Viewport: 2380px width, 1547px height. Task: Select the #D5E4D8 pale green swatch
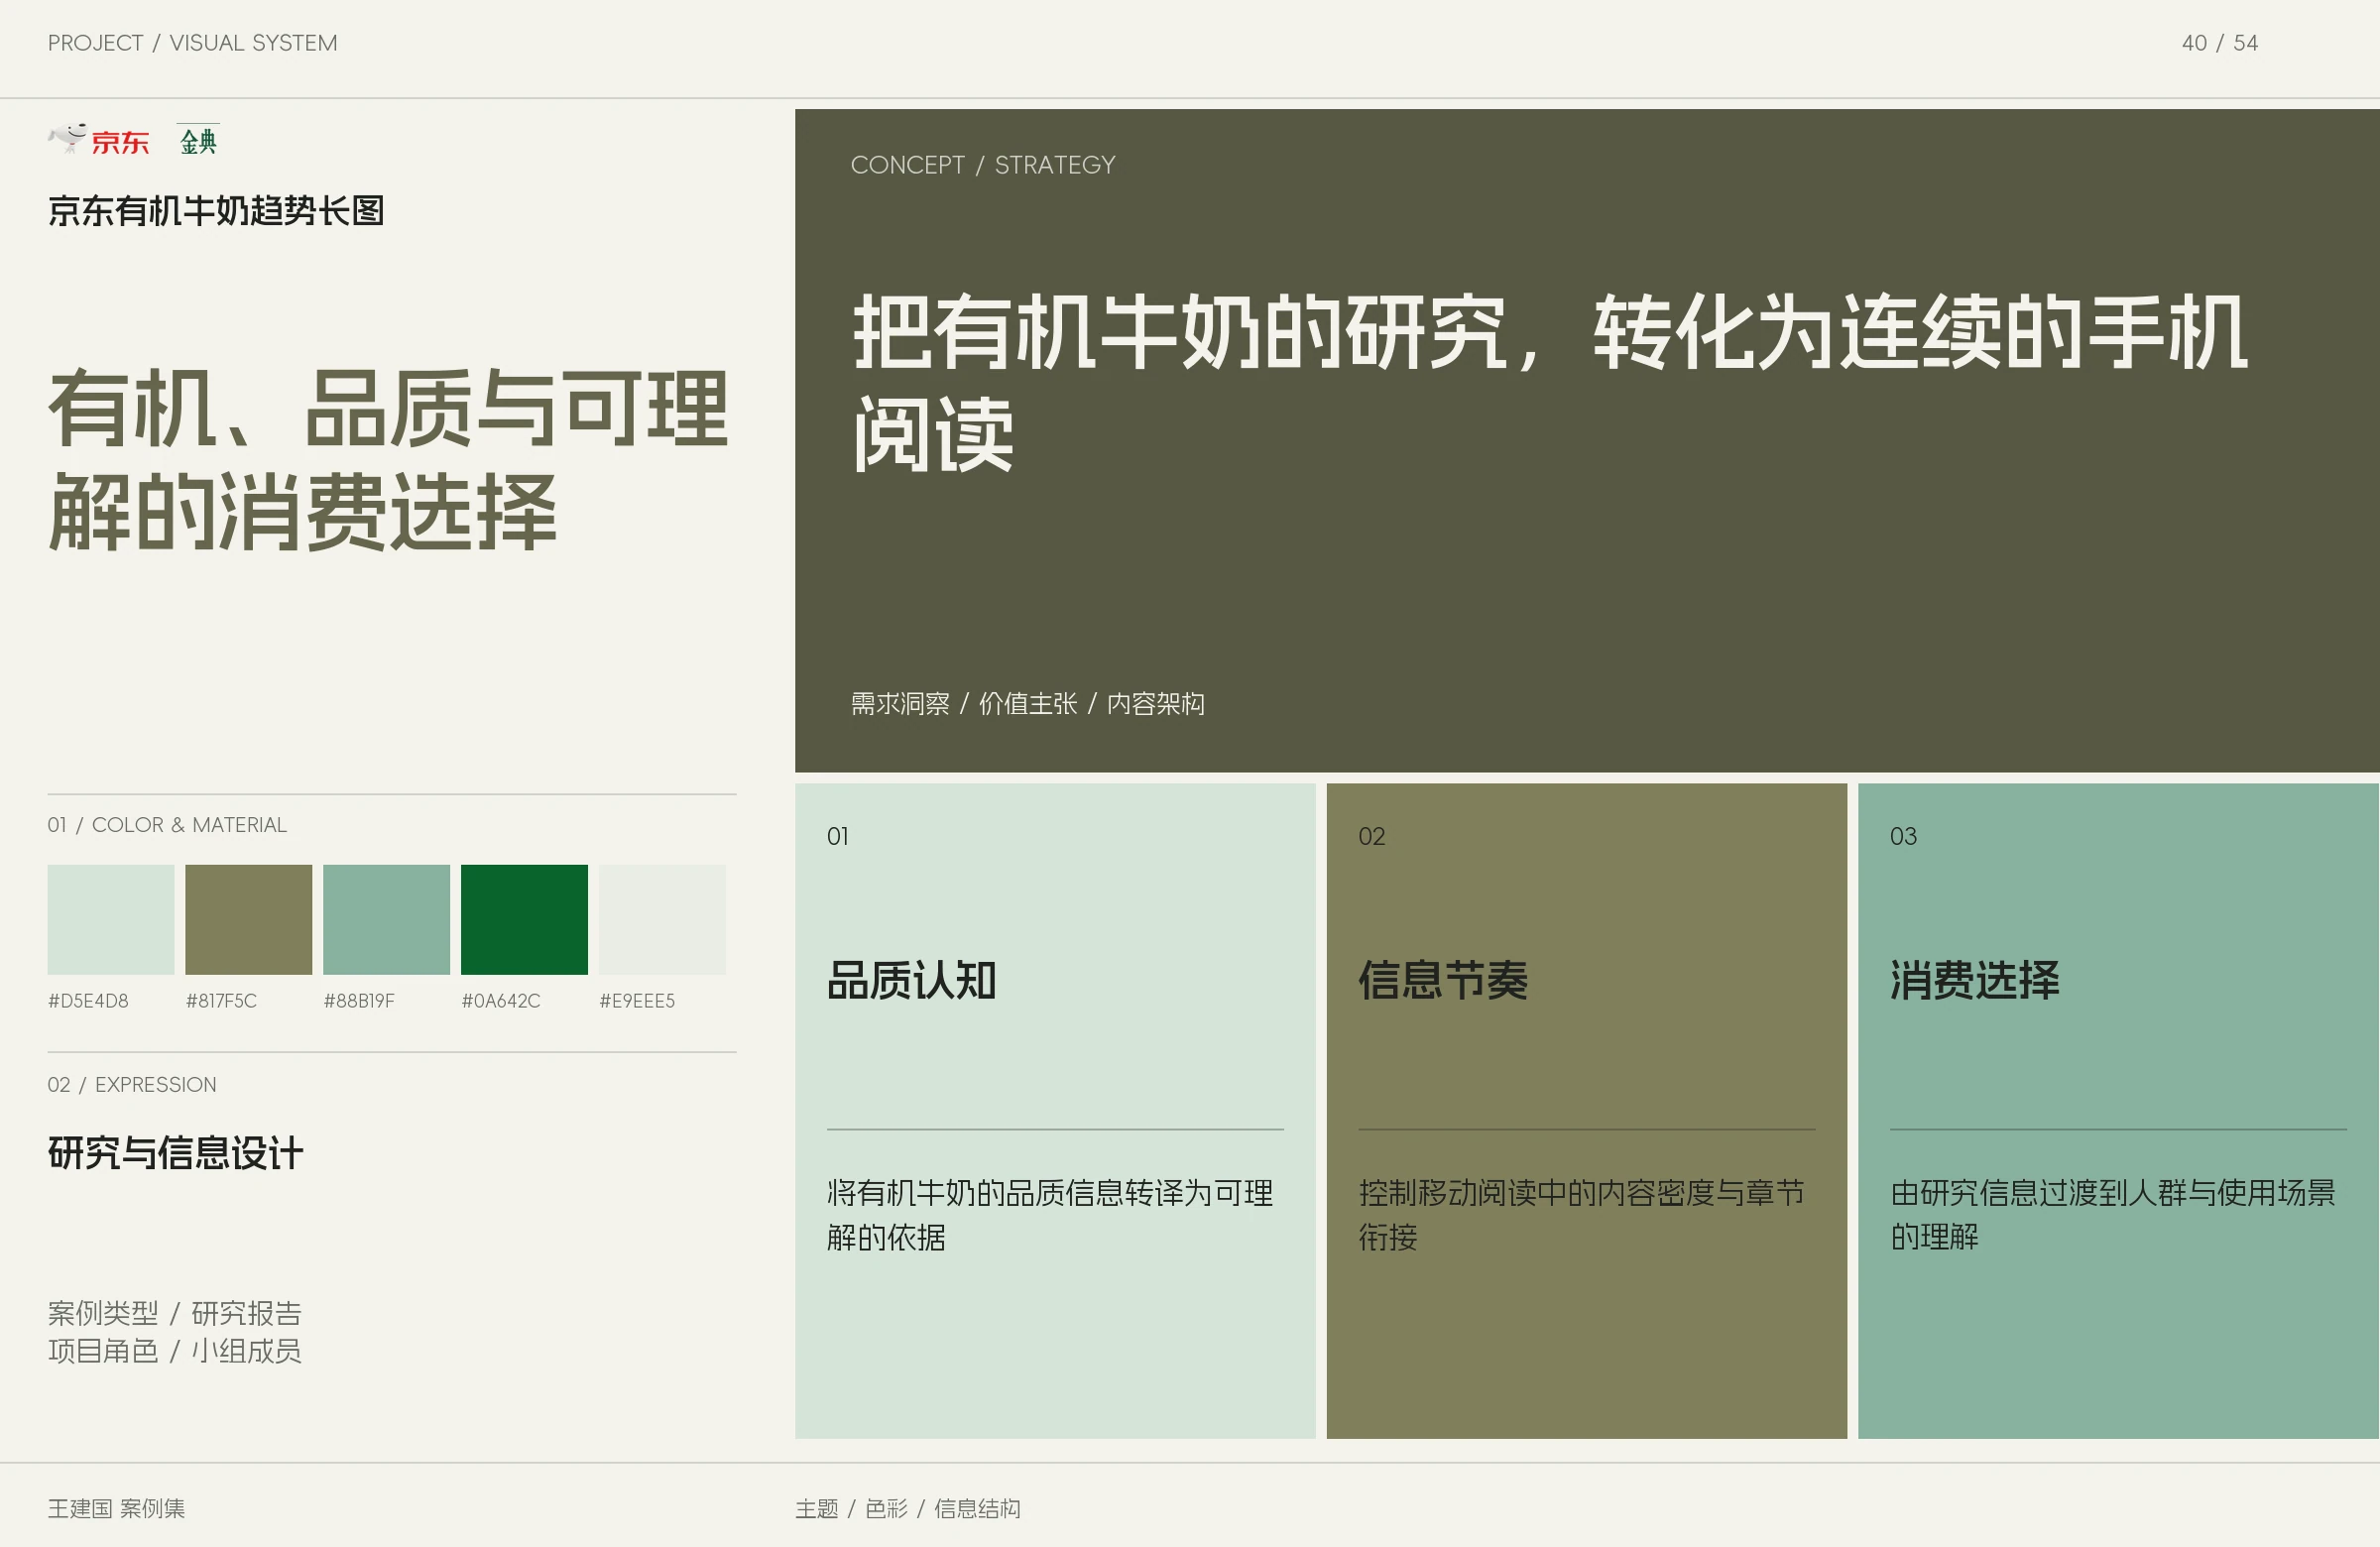pyautogui.click(x=111, y=919)
